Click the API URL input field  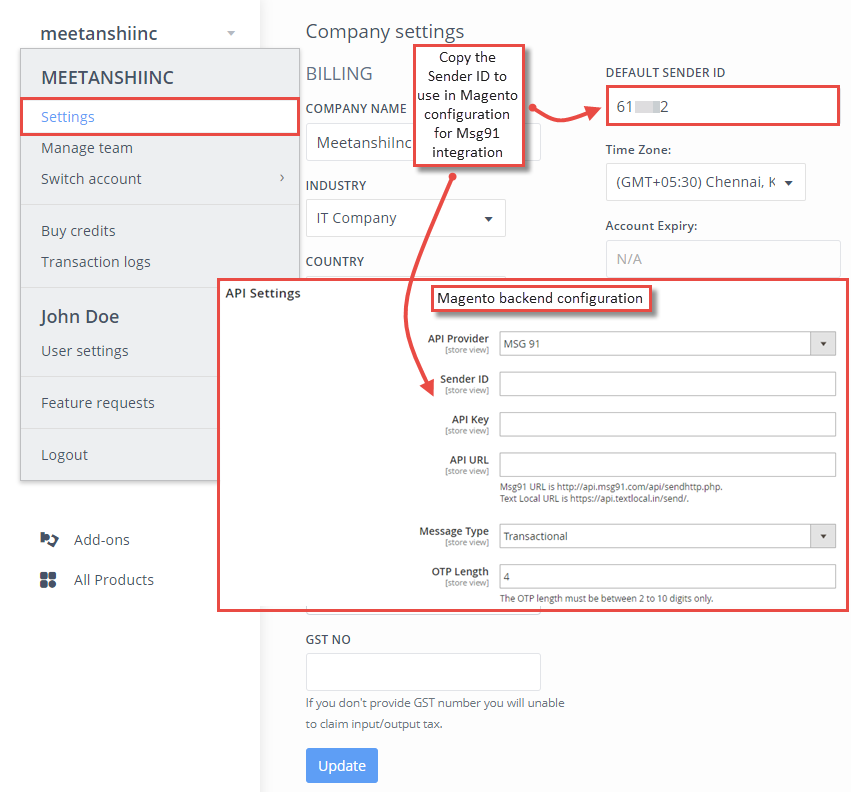(x=667, y=465)
